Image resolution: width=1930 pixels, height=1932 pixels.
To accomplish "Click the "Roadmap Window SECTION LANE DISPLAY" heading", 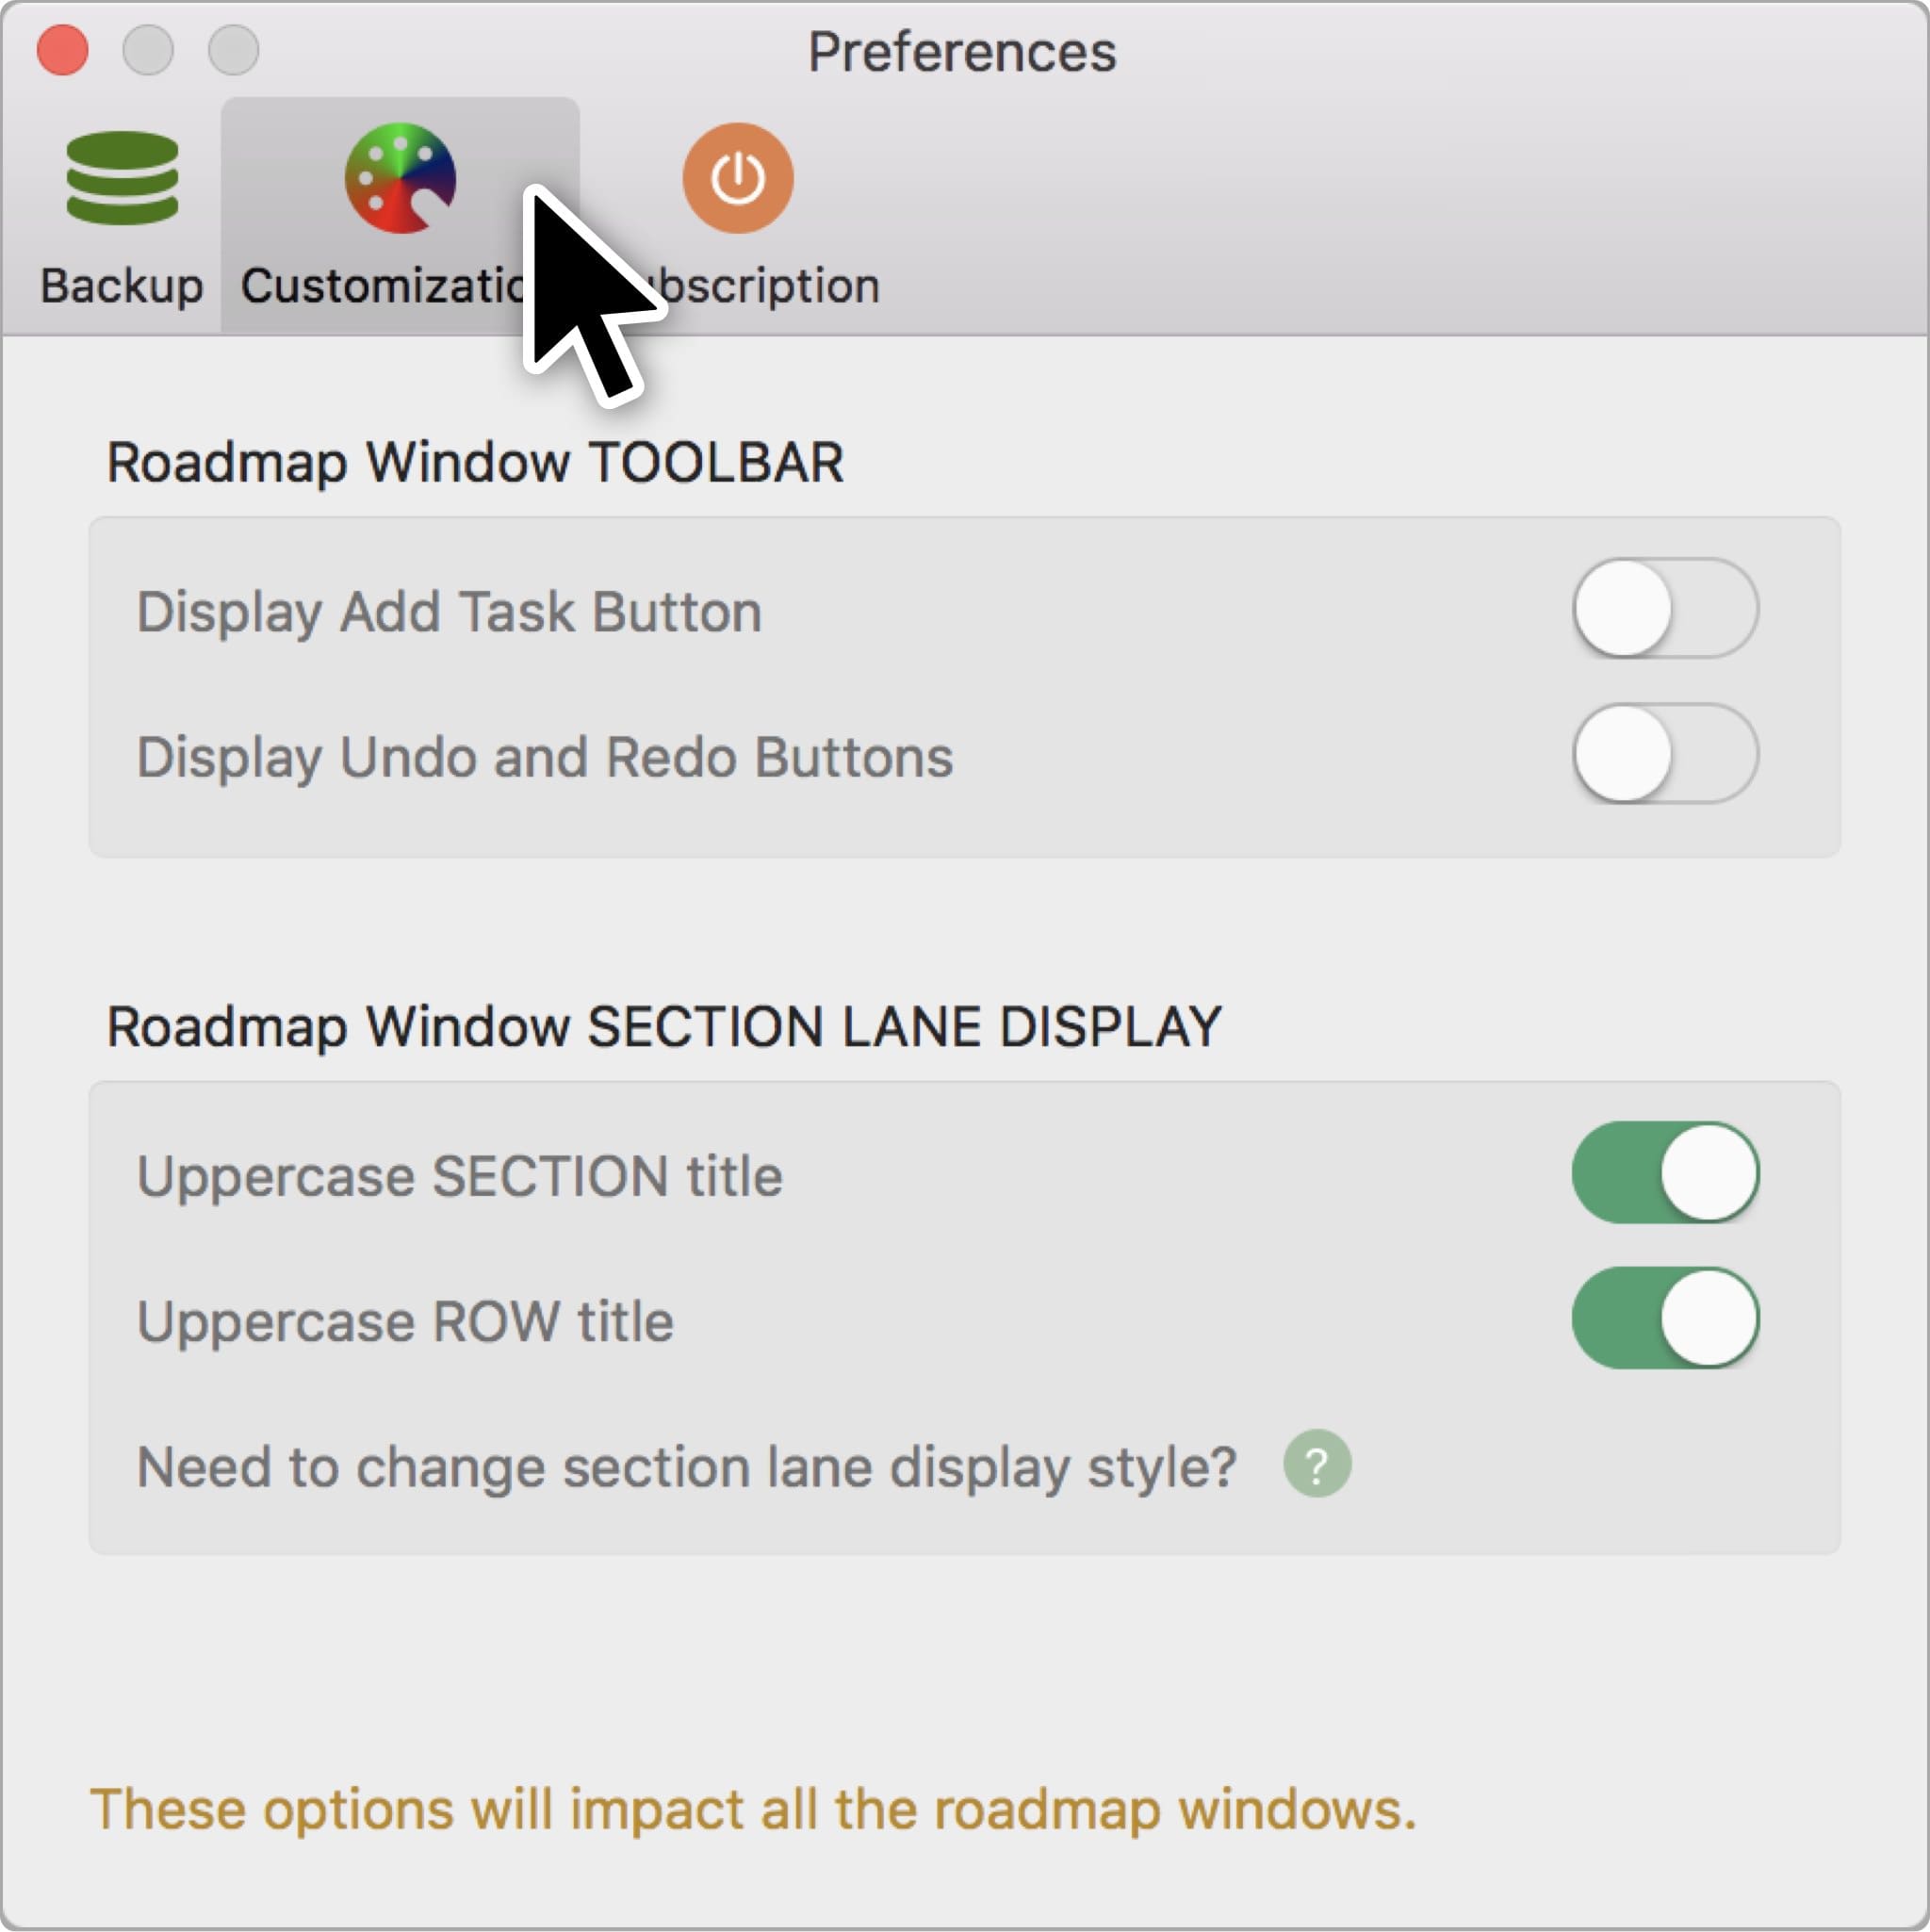I will [x=664, y=1027].
